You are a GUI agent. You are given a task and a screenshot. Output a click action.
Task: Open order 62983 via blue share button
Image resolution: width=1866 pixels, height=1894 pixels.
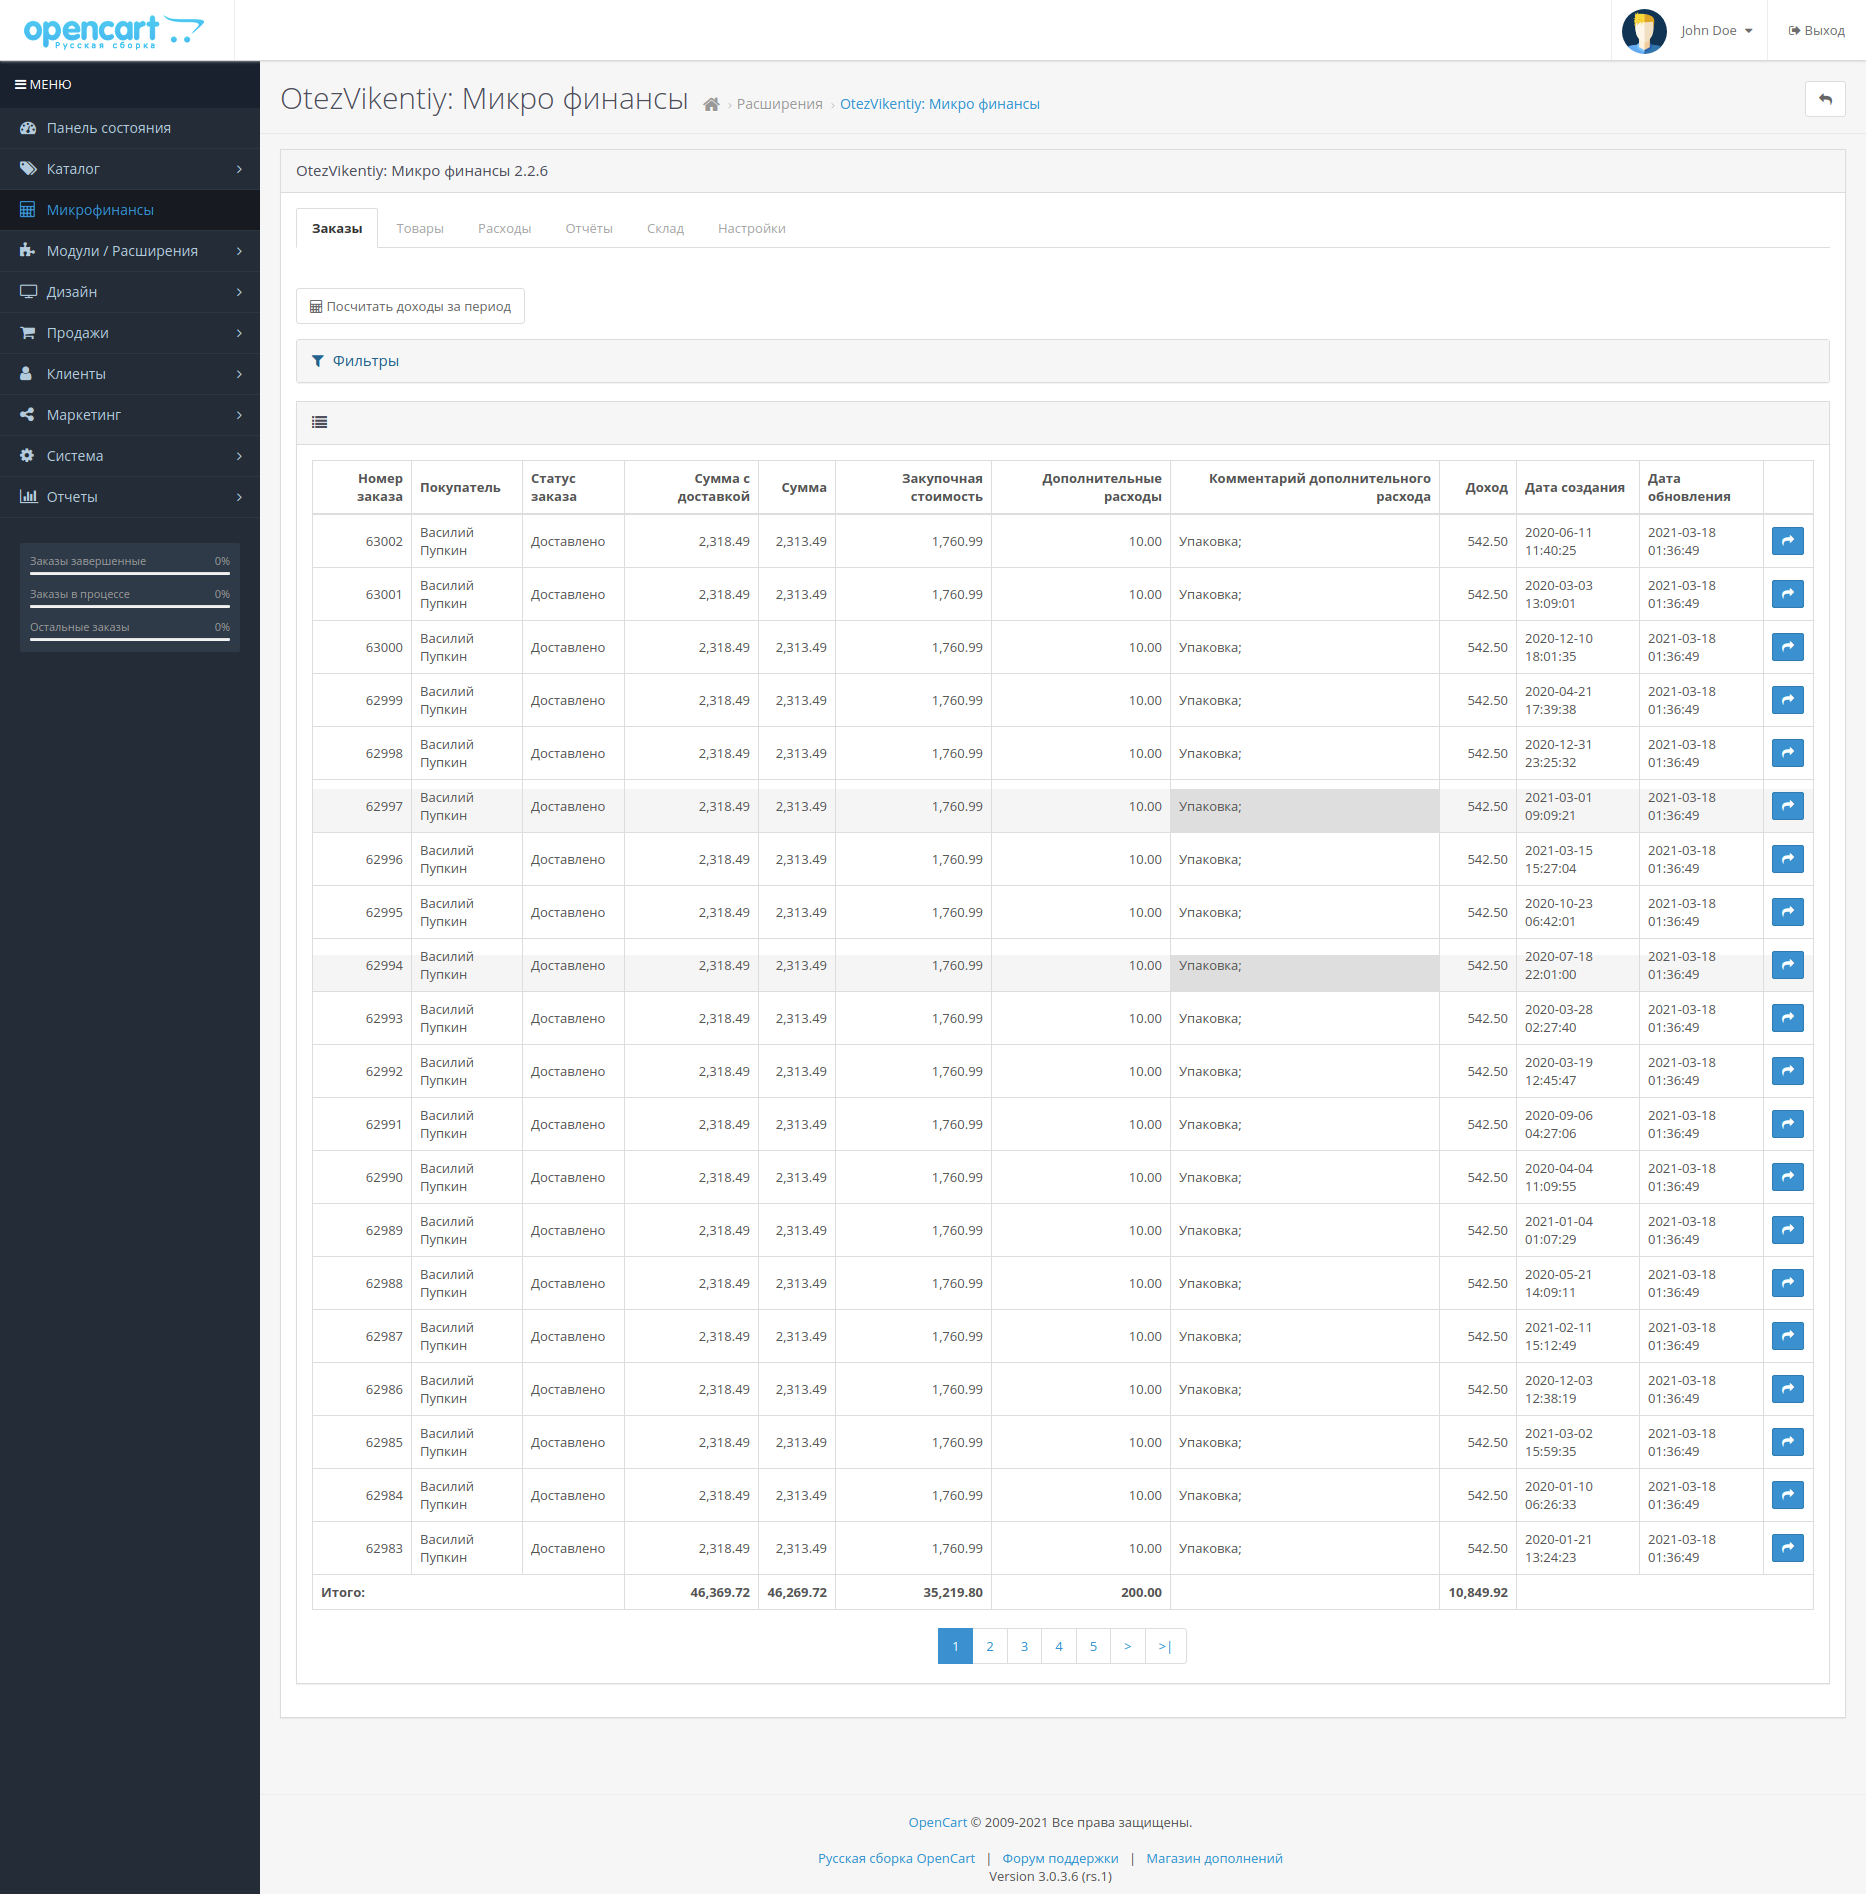(x=1787, y=1548)
